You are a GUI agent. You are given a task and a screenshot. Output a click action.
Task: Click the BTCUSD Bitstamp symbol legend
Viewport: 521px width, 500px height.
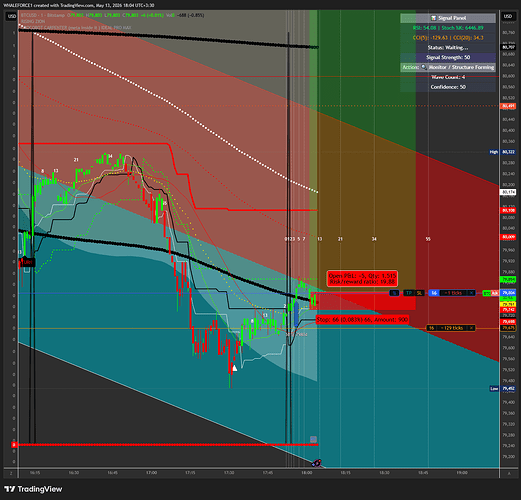click(x=43, y=15)
